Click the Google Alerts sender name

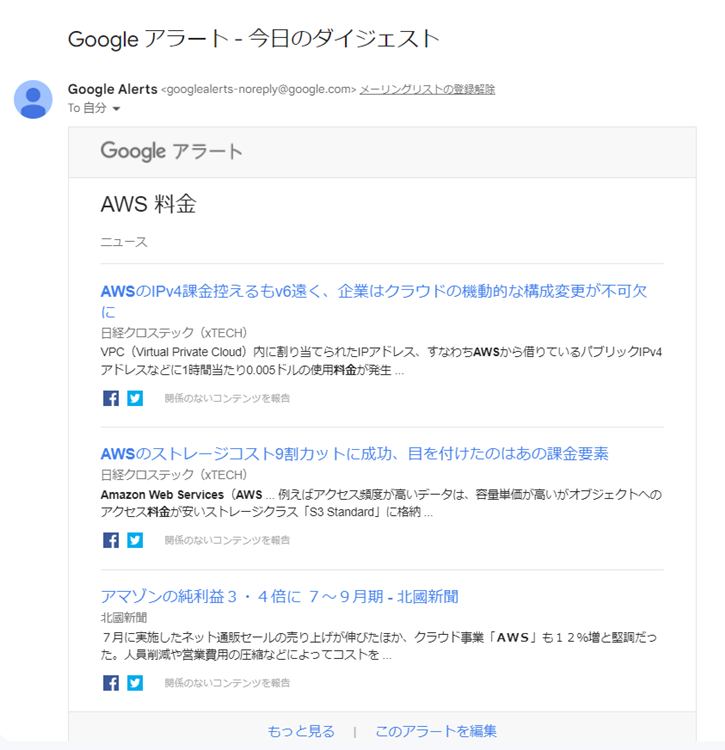[x=112, y=89]
